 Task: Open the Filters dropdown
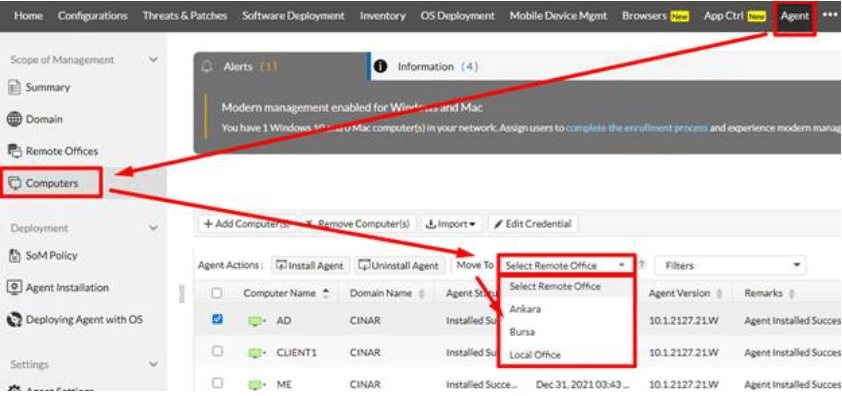click(x=730, y=265)
